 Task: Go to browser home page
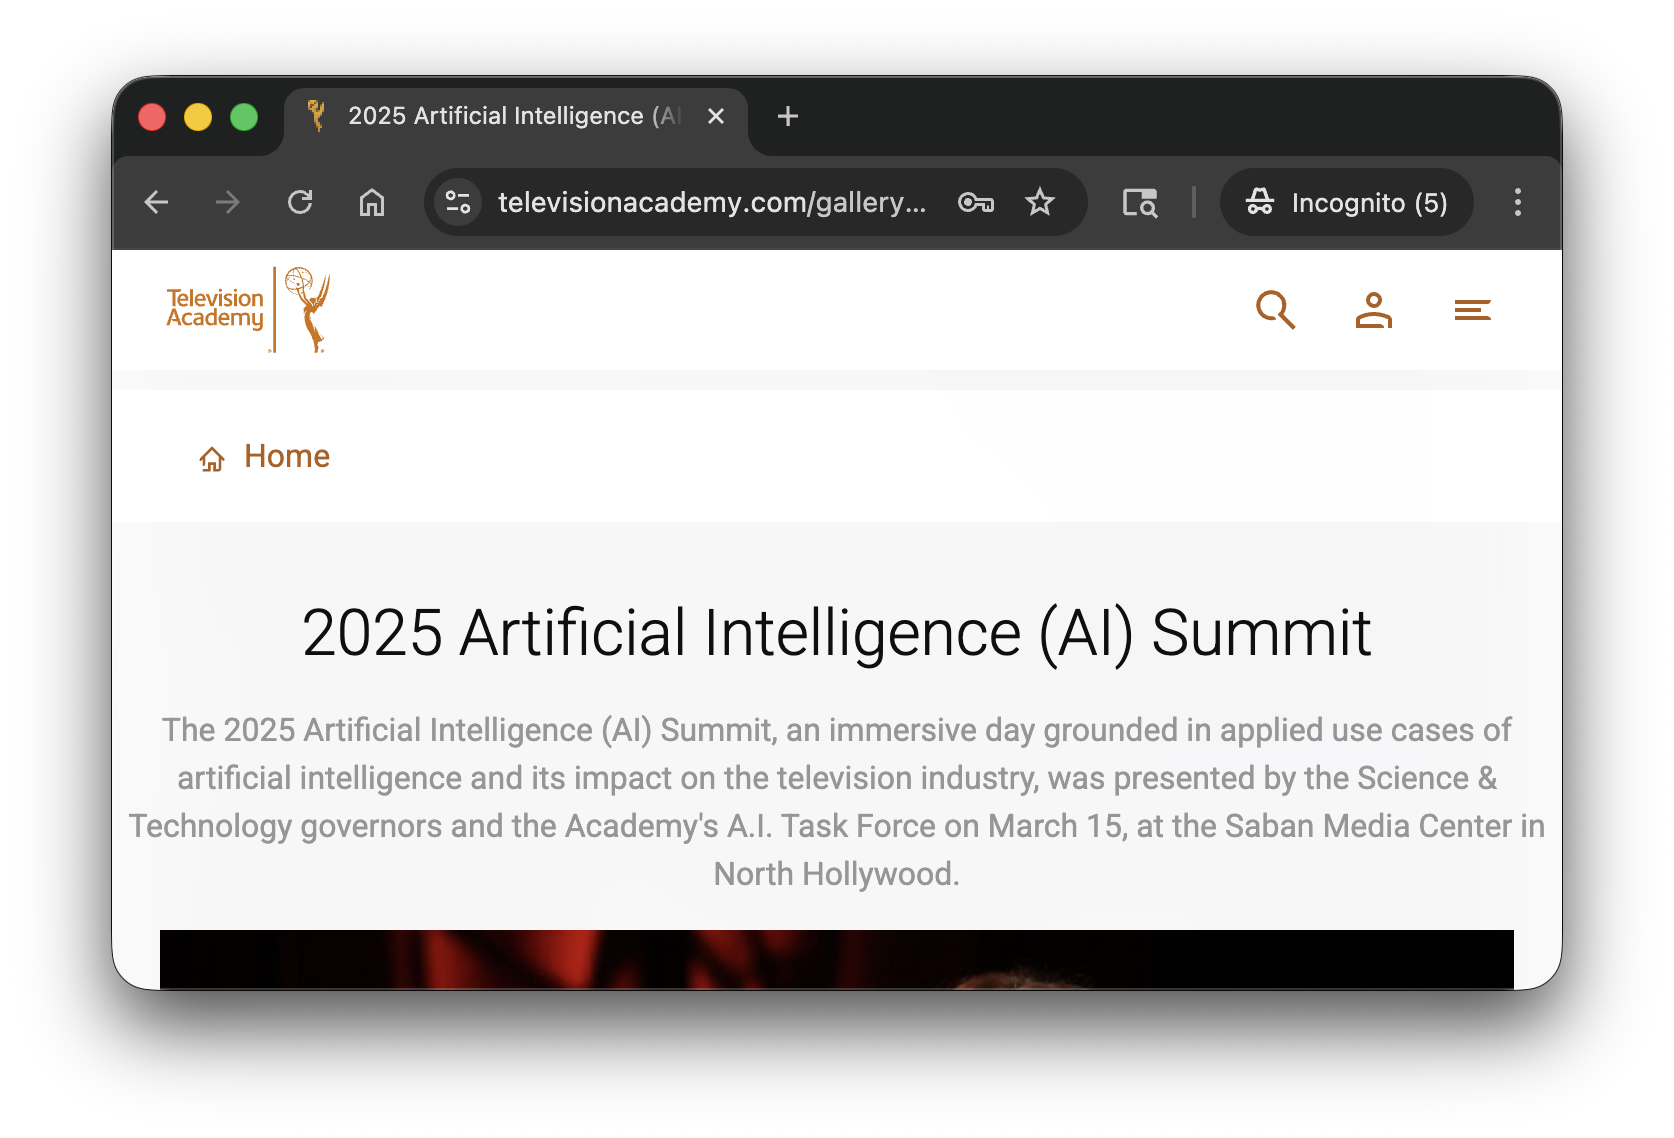coord(372,202)
